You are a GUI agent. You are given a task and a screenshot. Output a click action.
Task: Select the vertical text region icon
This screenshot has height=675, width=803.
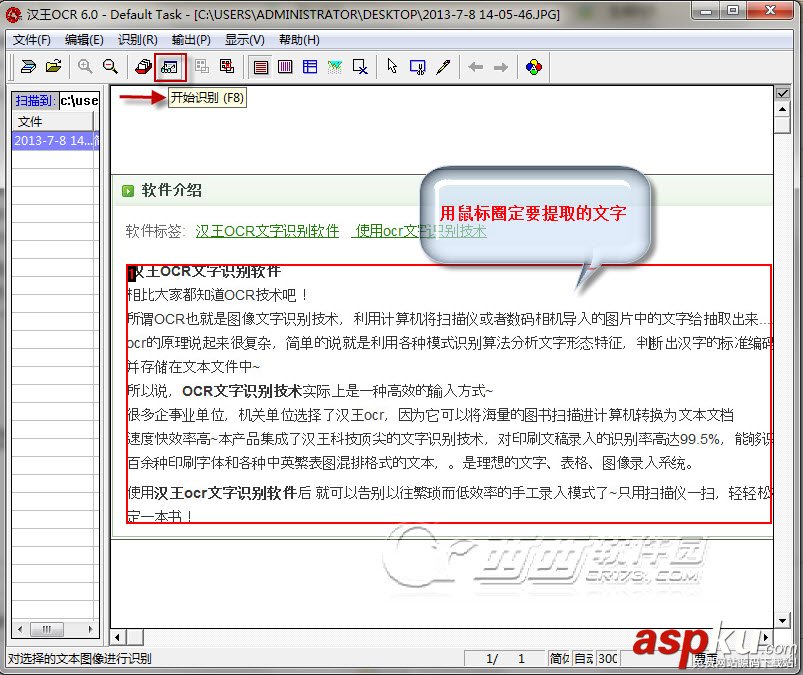point(283,67)
